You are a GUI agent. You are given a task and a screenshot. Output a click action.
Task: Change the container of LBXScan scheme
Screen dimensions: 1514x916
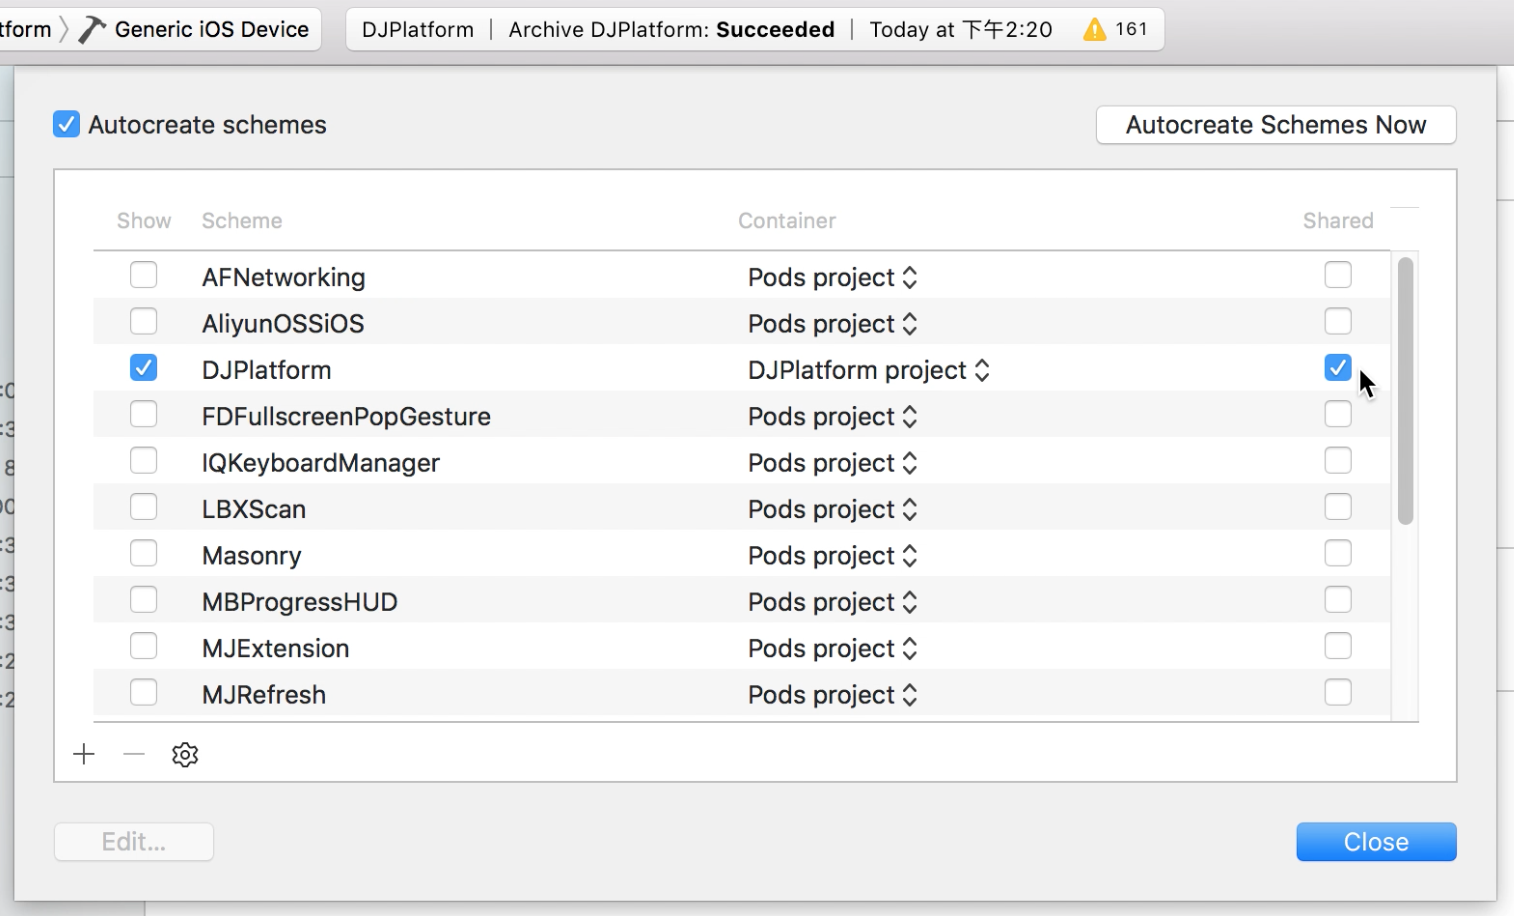[832, 509]
